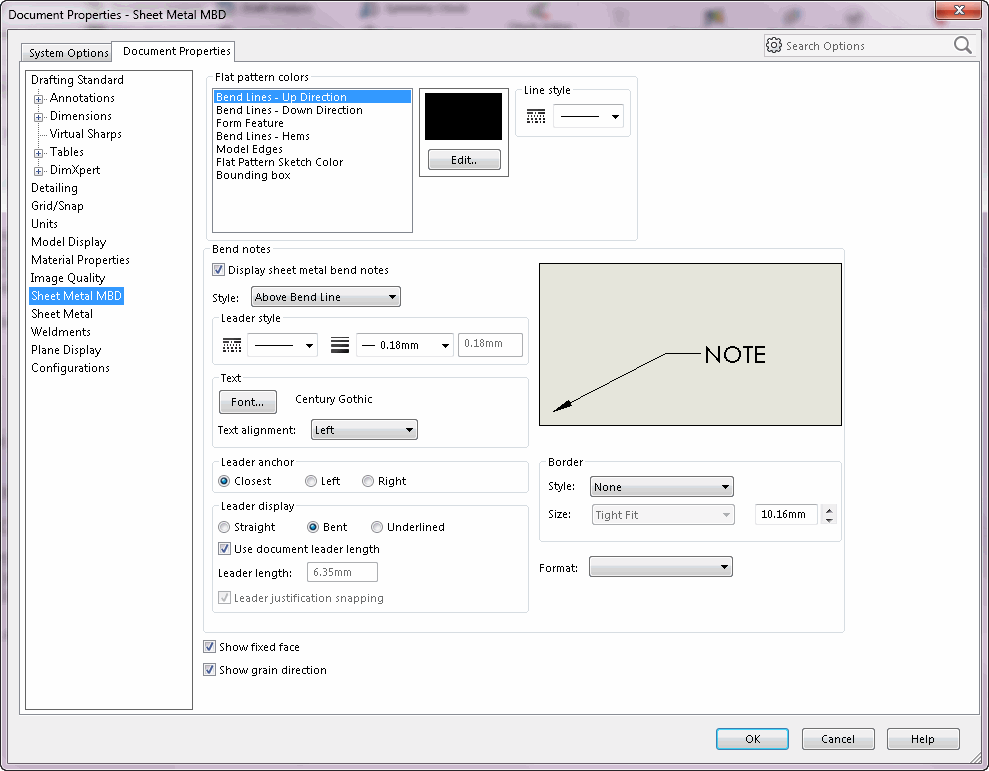
Task: Toggle Show grain direction checkbox
Action: [209, 670]
